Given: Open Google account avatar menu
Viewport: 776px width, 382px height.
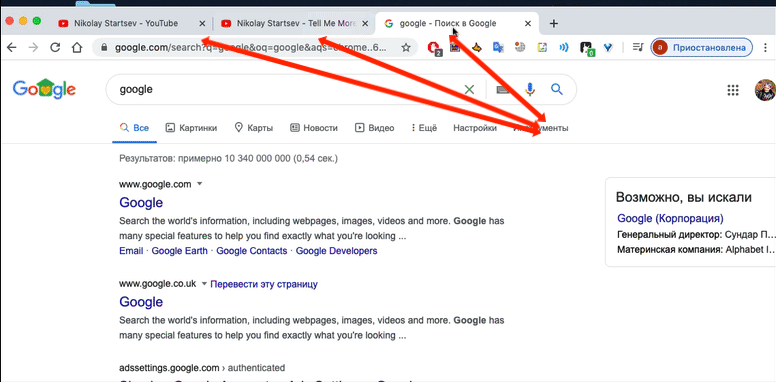Looking at the screenshot, I should (765, 90).
